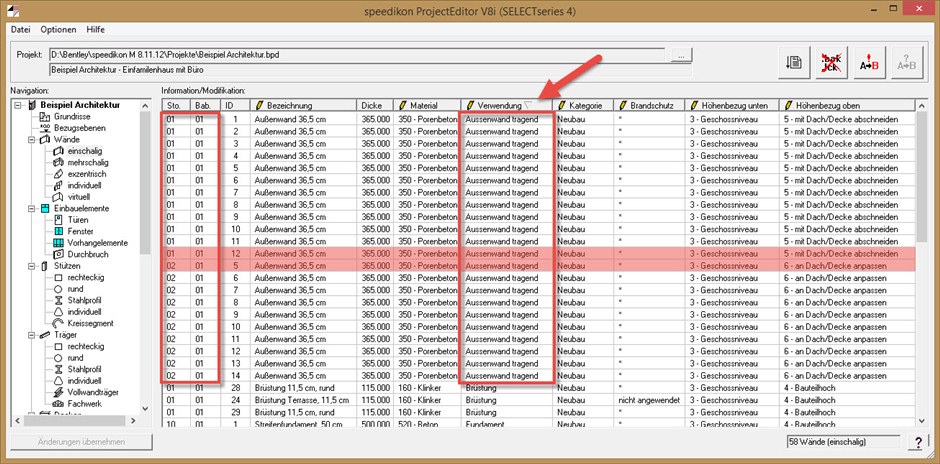Click the Fenster window icon
The image size is (940, 464).
58,231
